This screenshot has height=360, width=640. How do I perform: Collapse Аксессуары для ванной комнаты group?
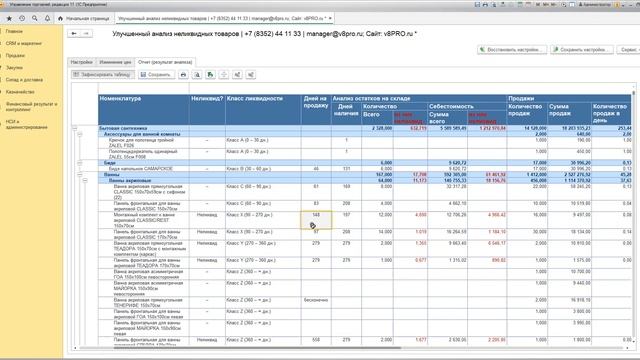(x=80, y=134)
